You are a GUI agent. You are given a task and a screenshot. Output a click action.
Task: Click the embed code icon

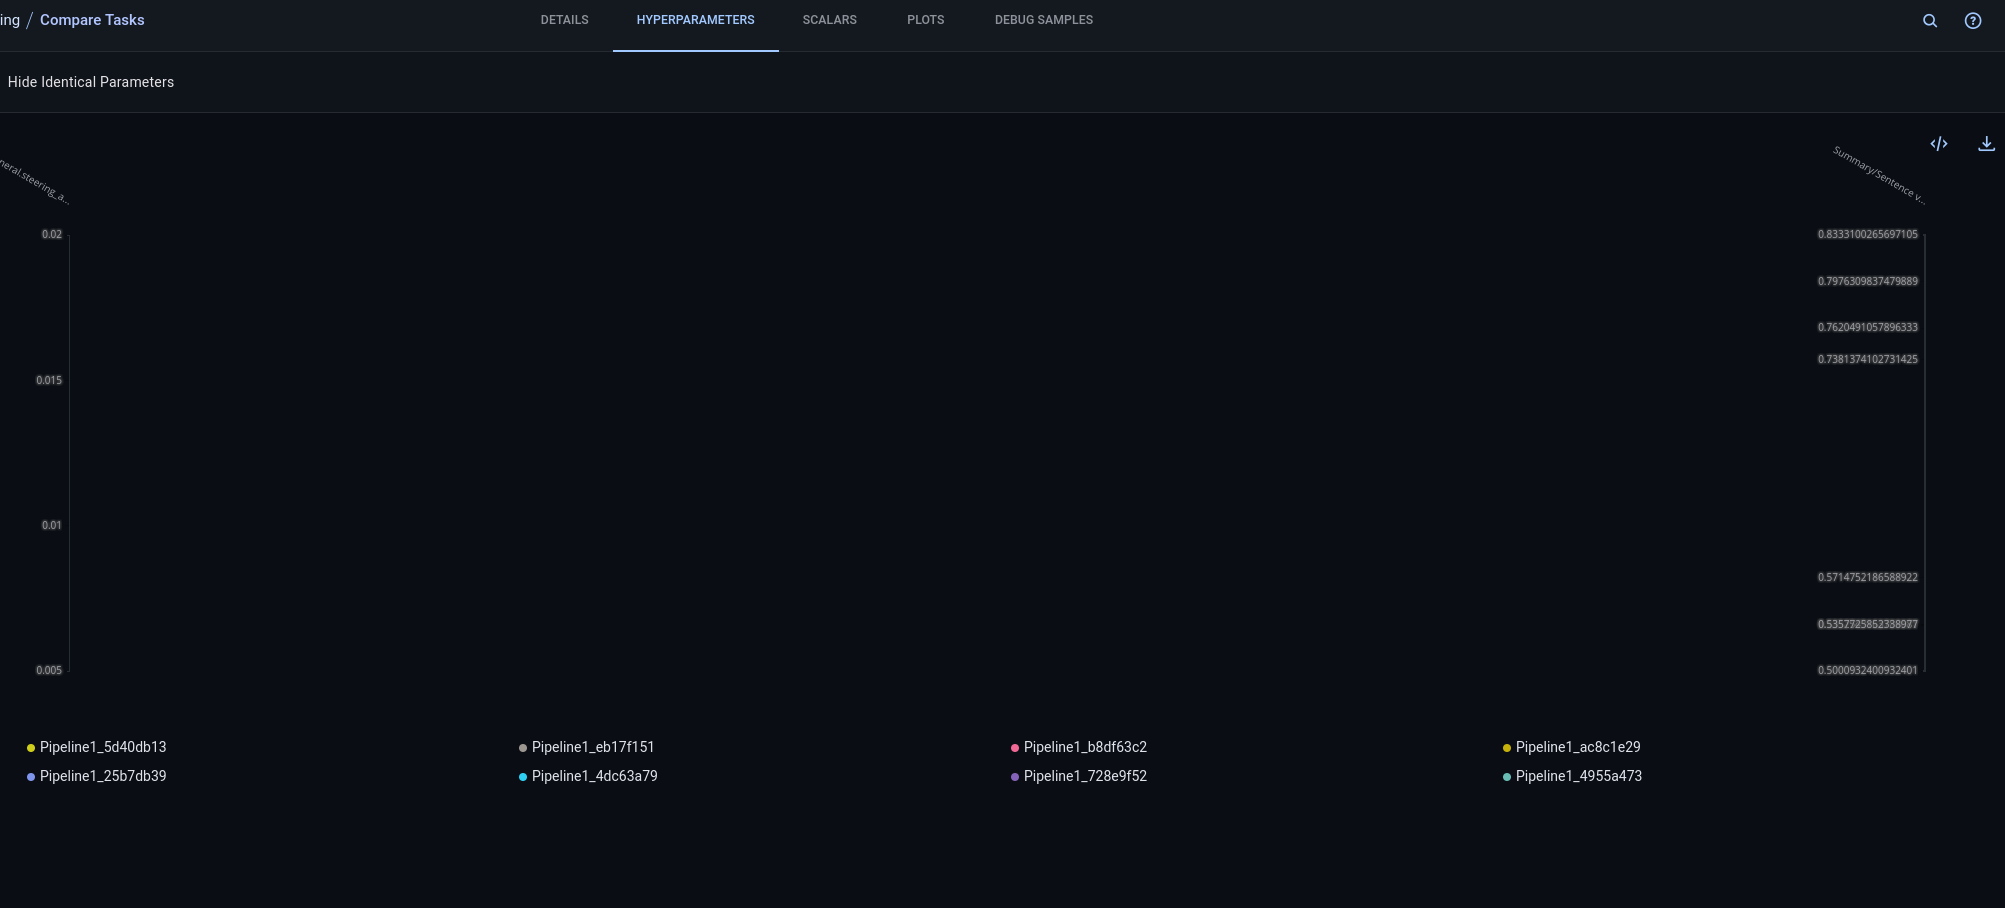[x=1939, y=144]
